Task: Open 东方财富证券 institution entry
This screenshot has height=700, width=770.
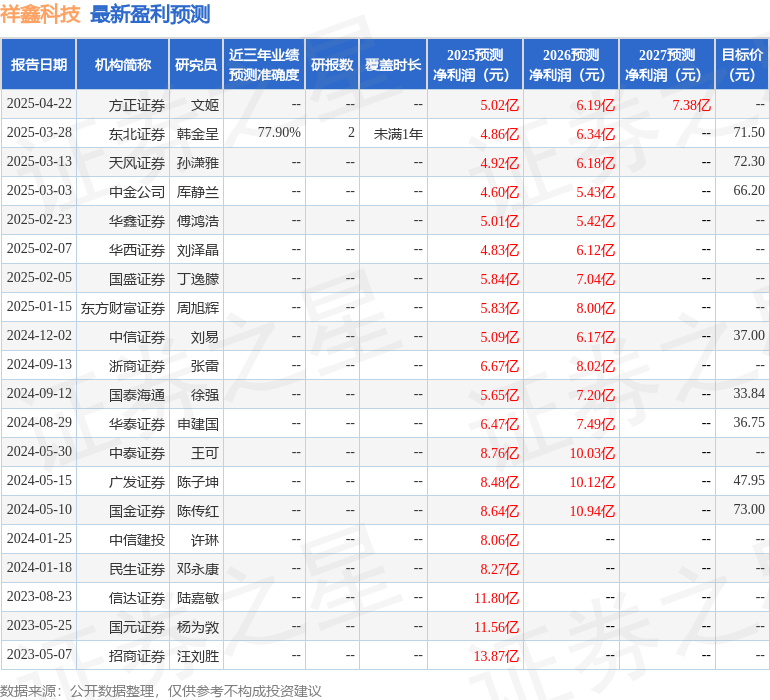Action: pos(123,307)
